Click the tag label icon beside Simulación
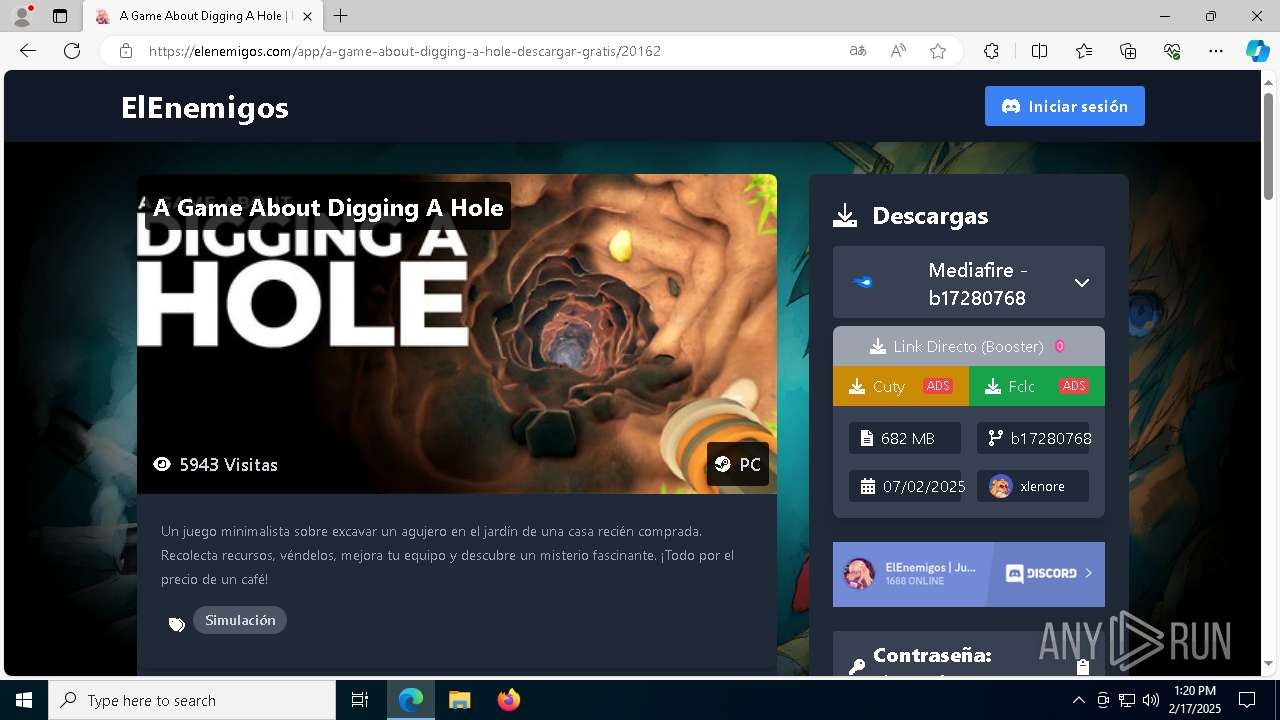Viewport: 1280px width, 720px height. click(177, 624)
